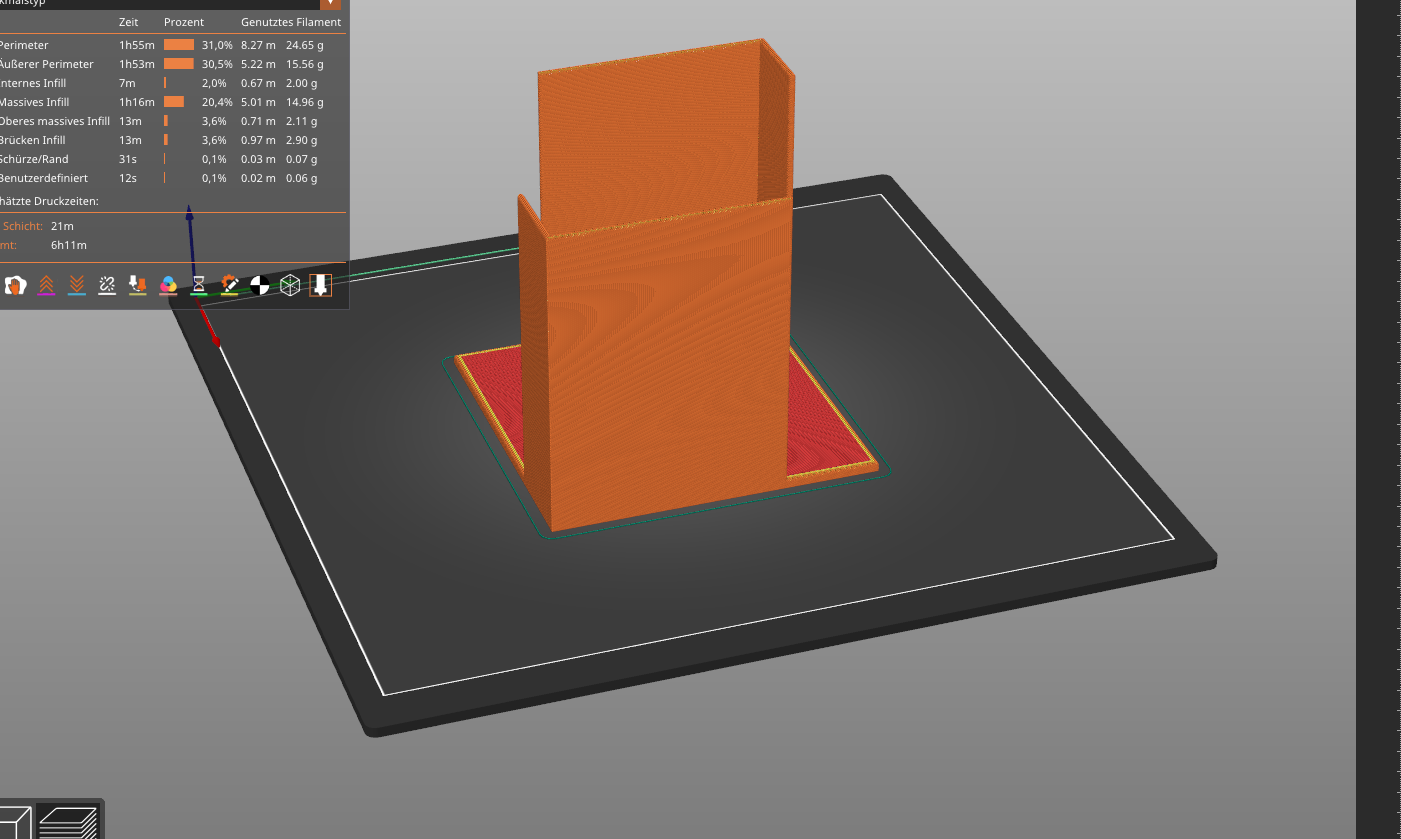This screenshot has height=839, width=1401.
Task: Click the Brücken Infill legend entry
Action: coord(33,140)
